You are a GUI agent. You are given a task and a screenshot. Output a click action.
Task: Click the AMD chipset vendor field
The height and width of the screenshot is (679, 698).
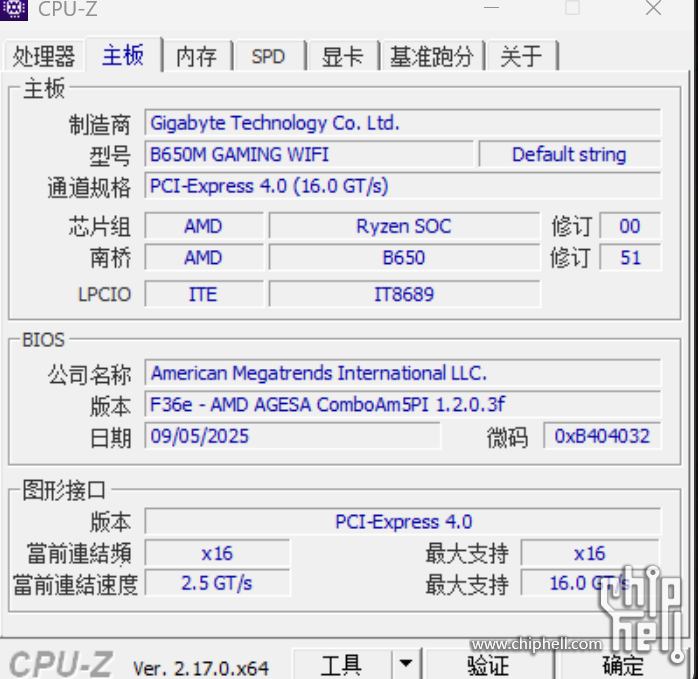pos(204,226)
